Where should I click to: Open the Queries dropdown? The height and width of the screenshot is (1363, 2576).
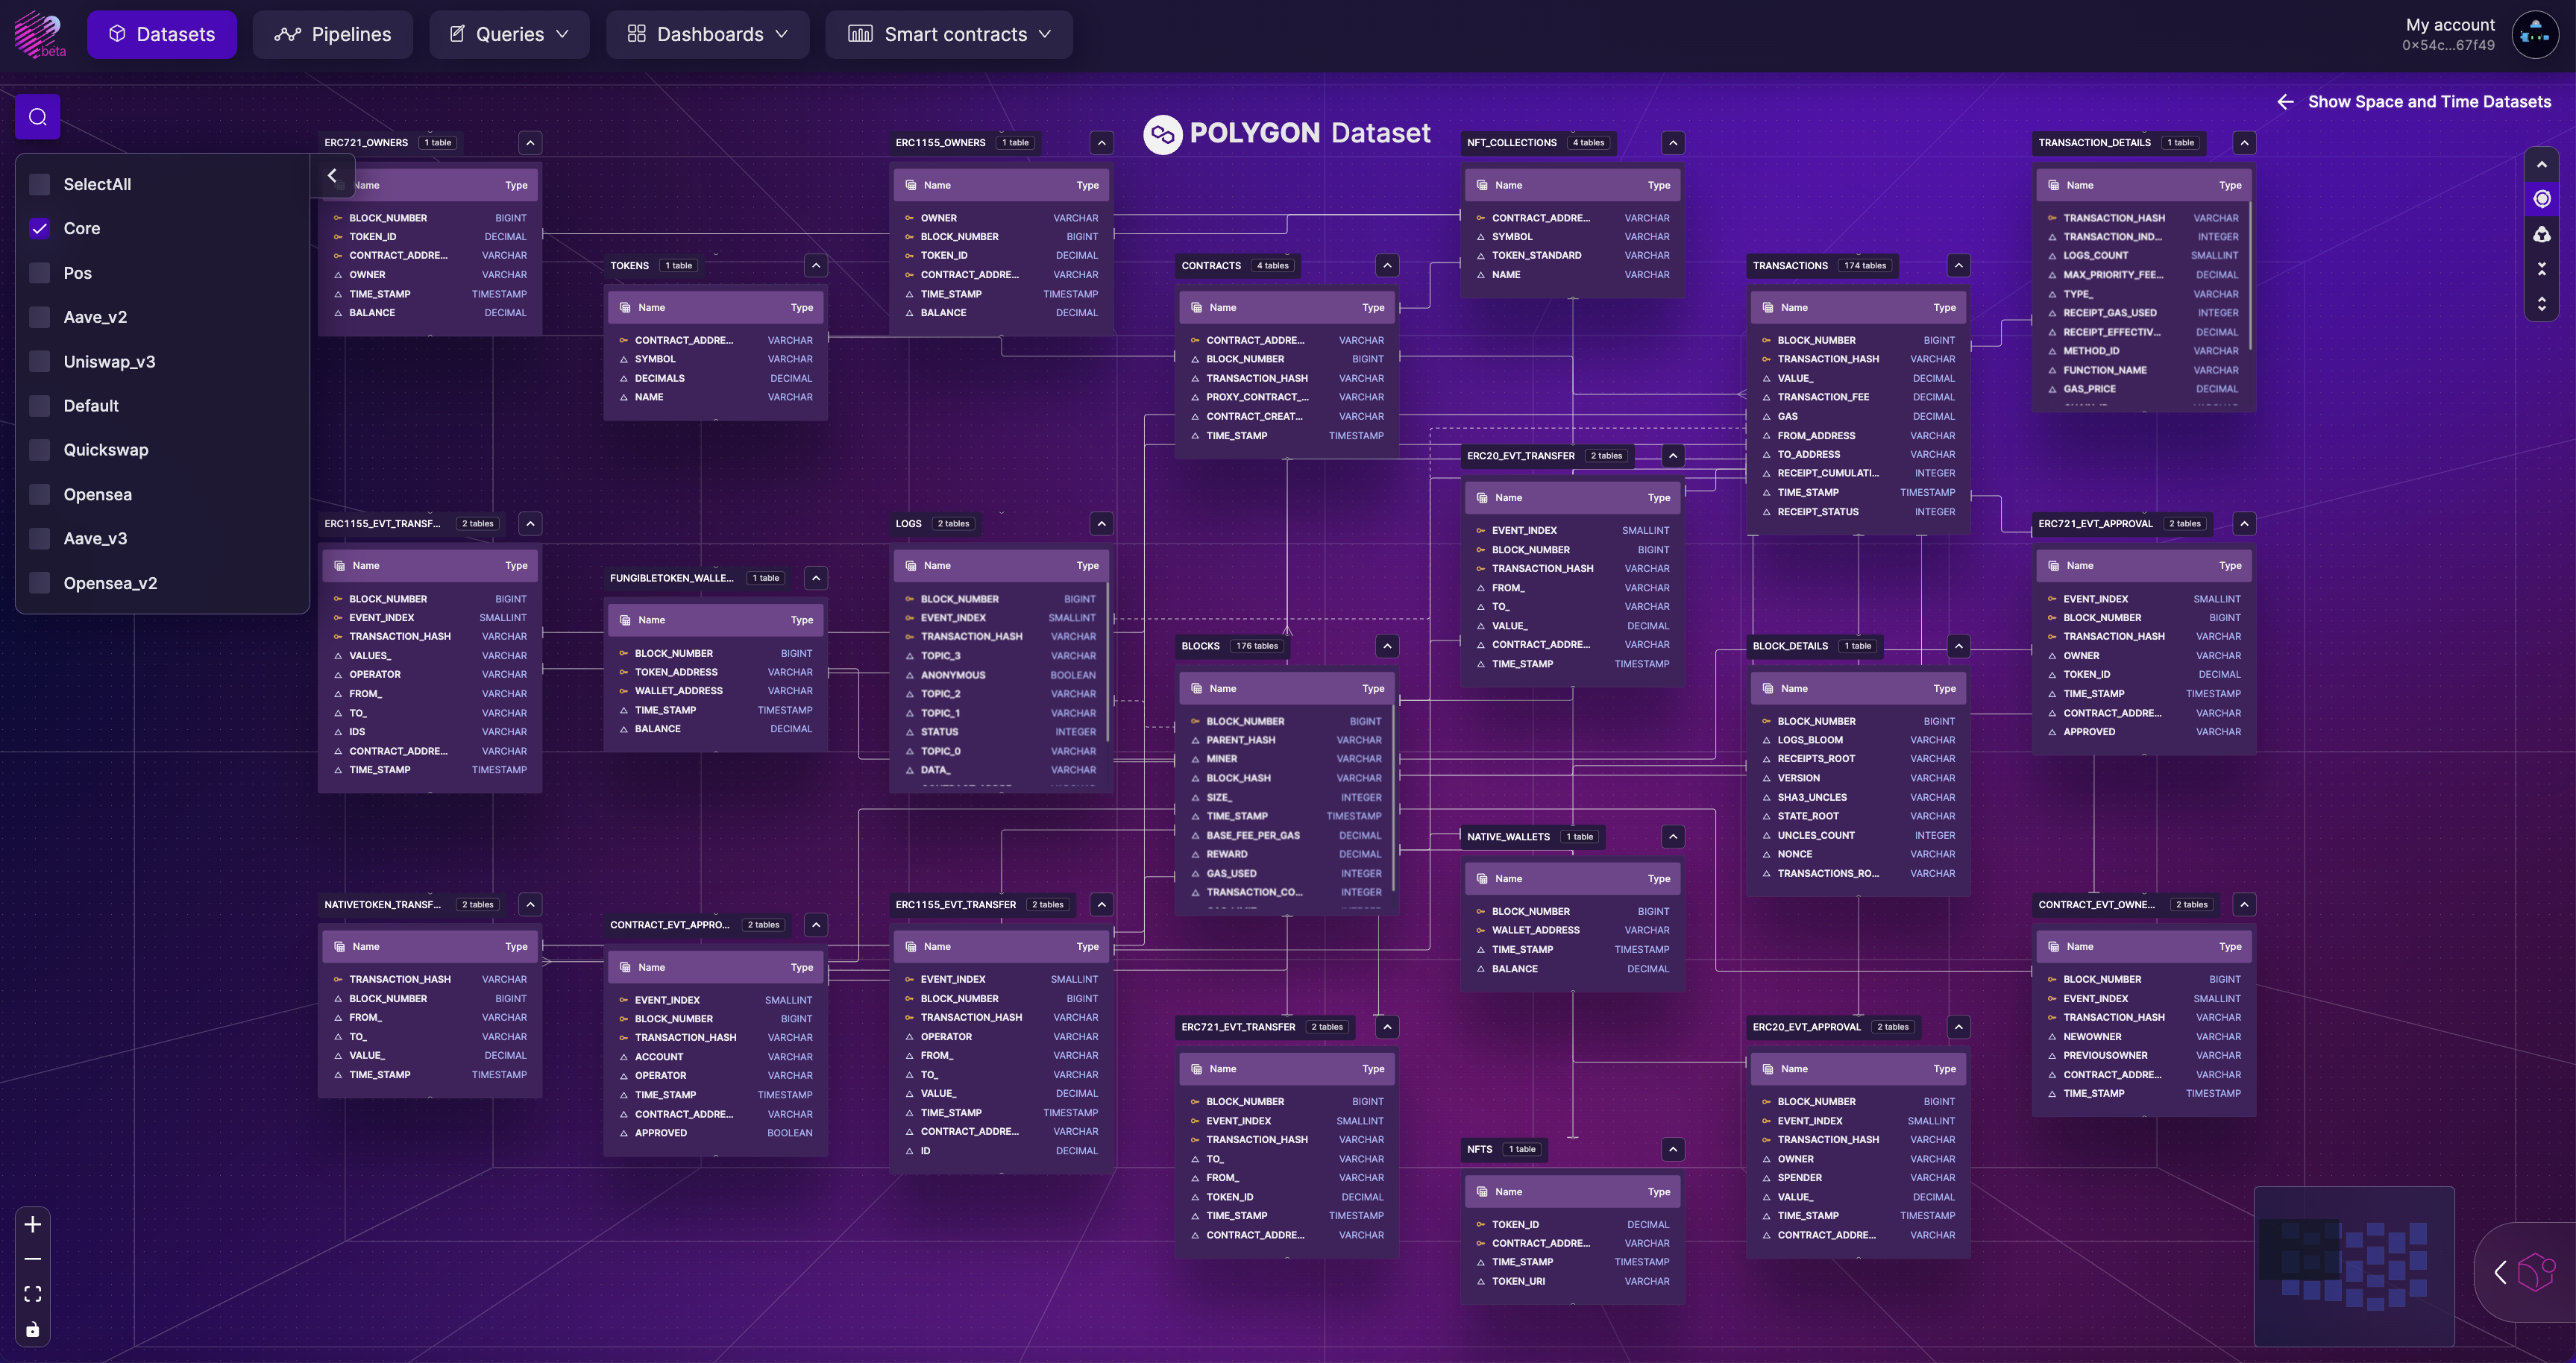(509, 35)
